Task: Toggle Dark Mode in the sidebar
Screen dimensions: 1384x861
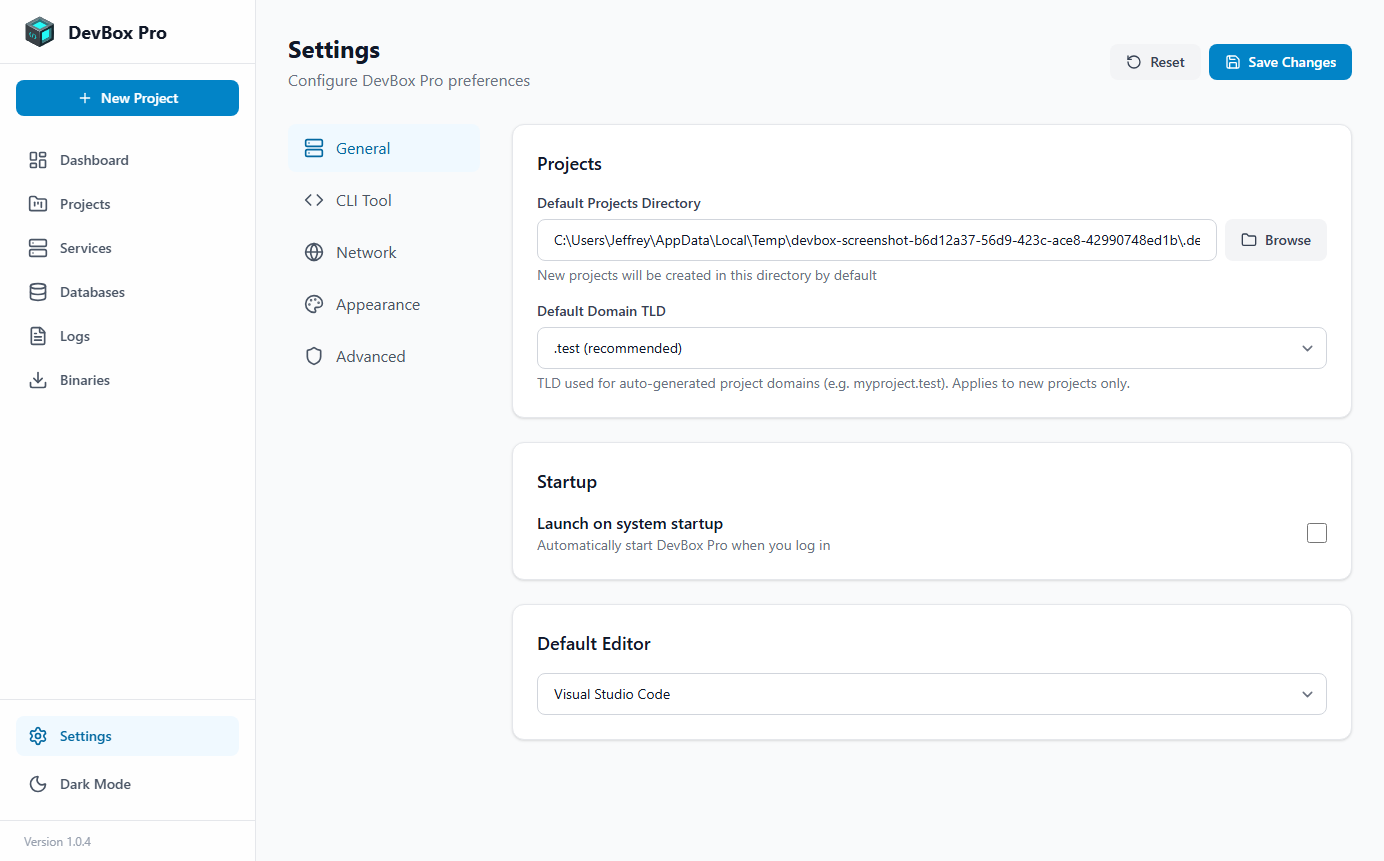Action: pos(37,784)
